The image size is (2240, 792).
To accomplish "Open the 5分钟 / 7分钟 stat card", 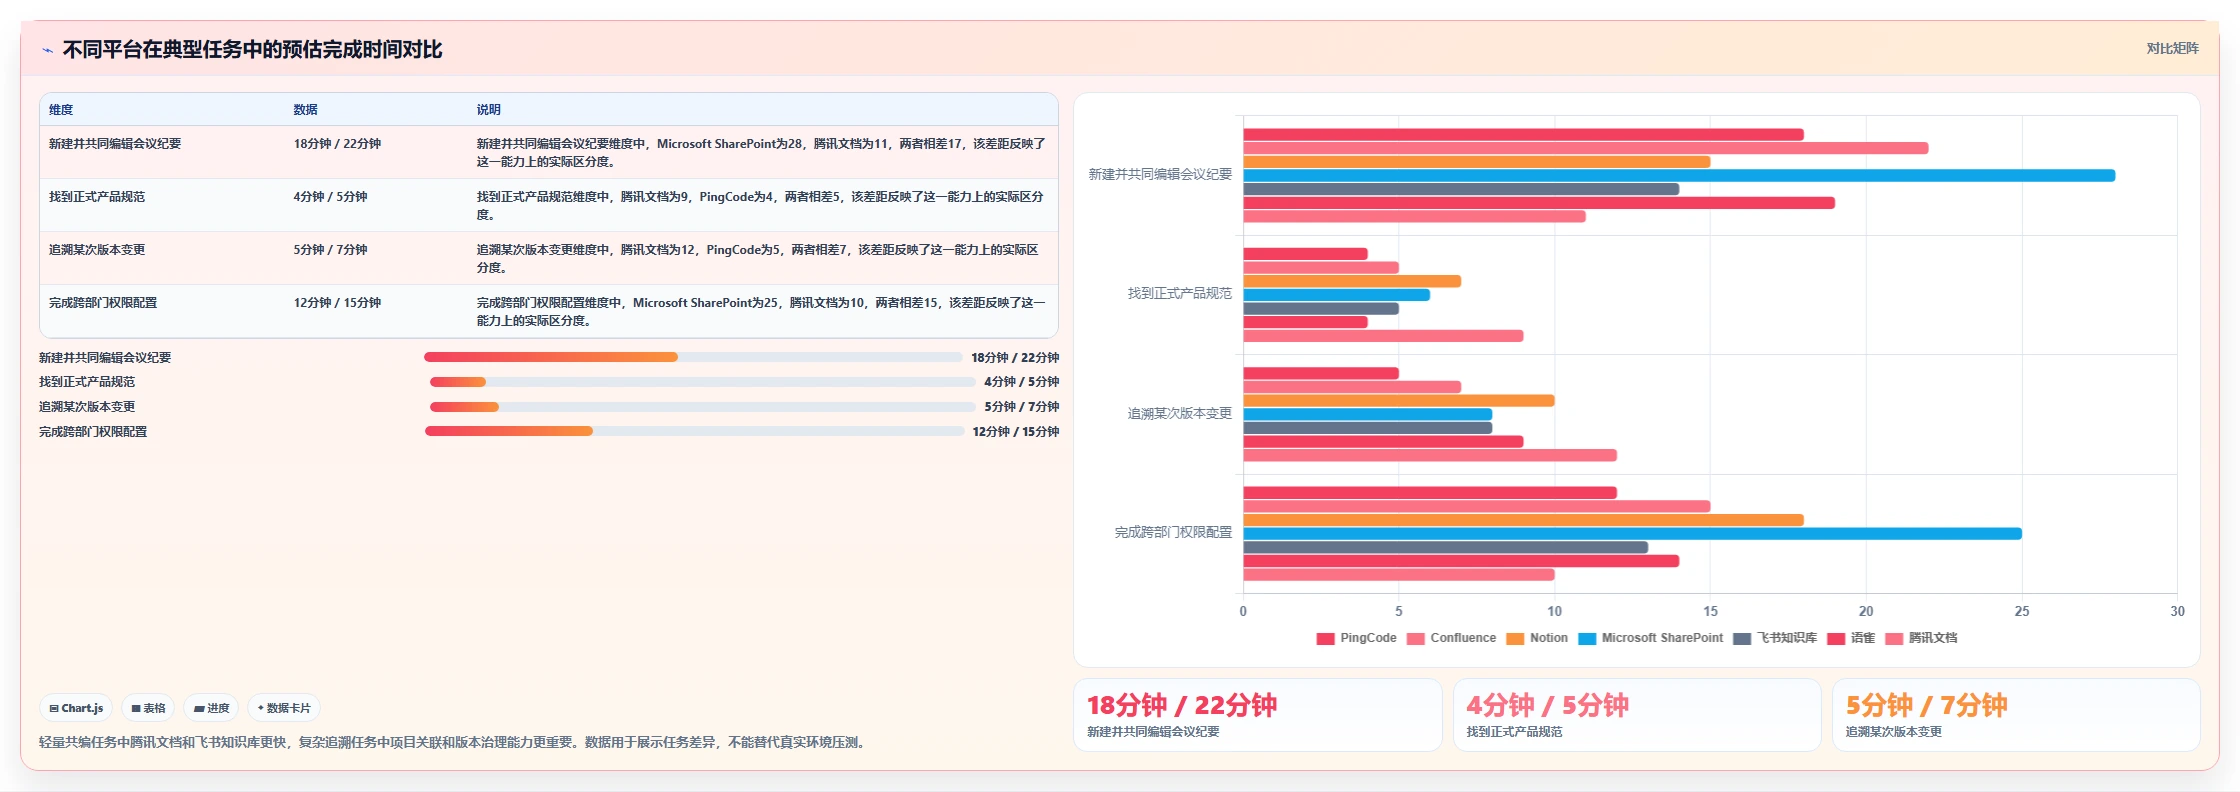I will (x=2016, y=715).
